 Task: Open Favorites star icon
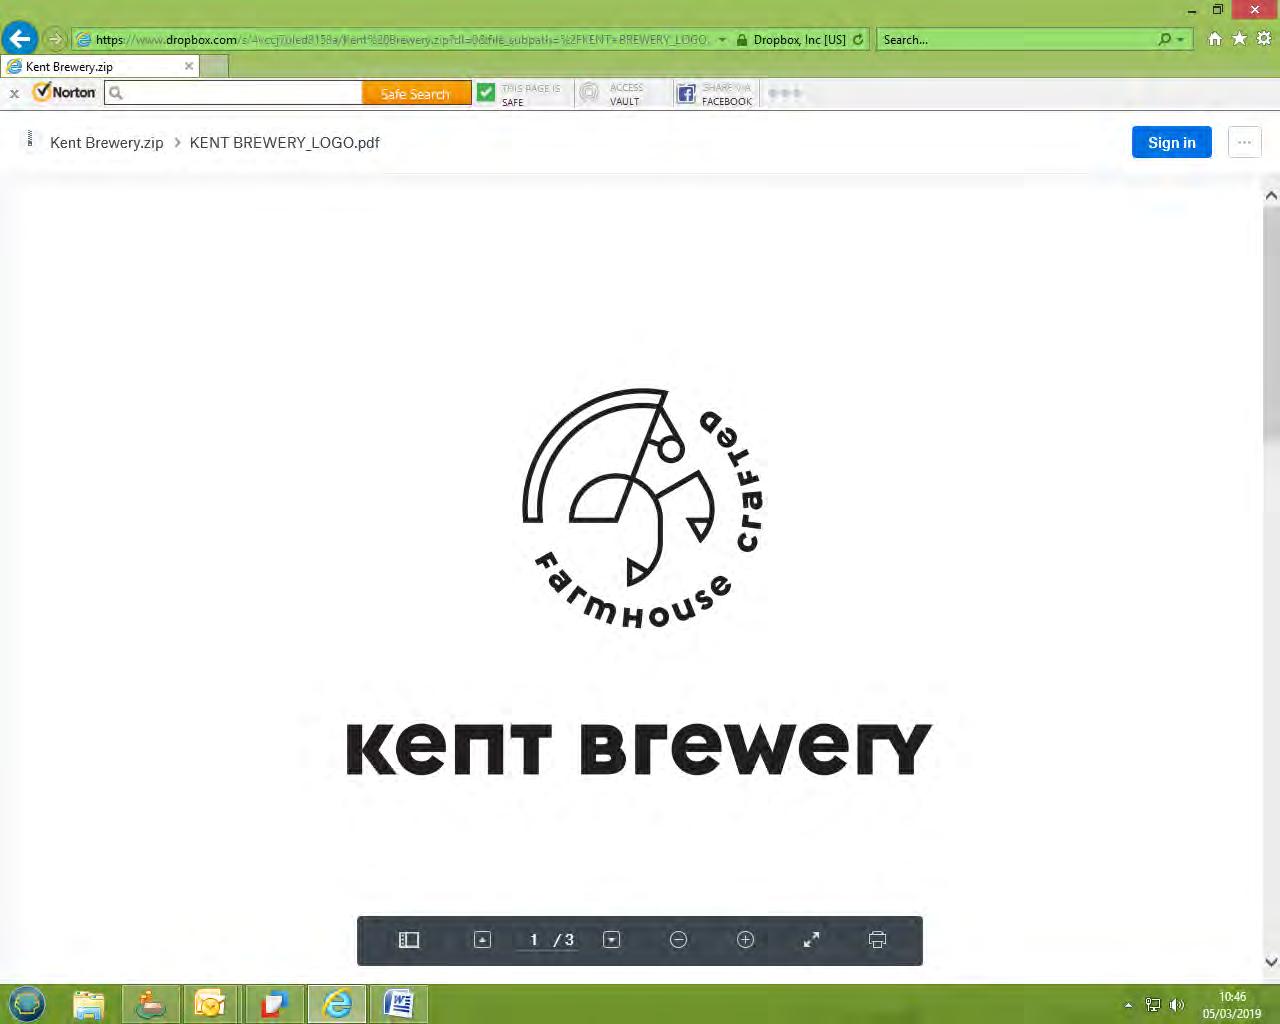pyautogui.click(x=1239, y=39)
